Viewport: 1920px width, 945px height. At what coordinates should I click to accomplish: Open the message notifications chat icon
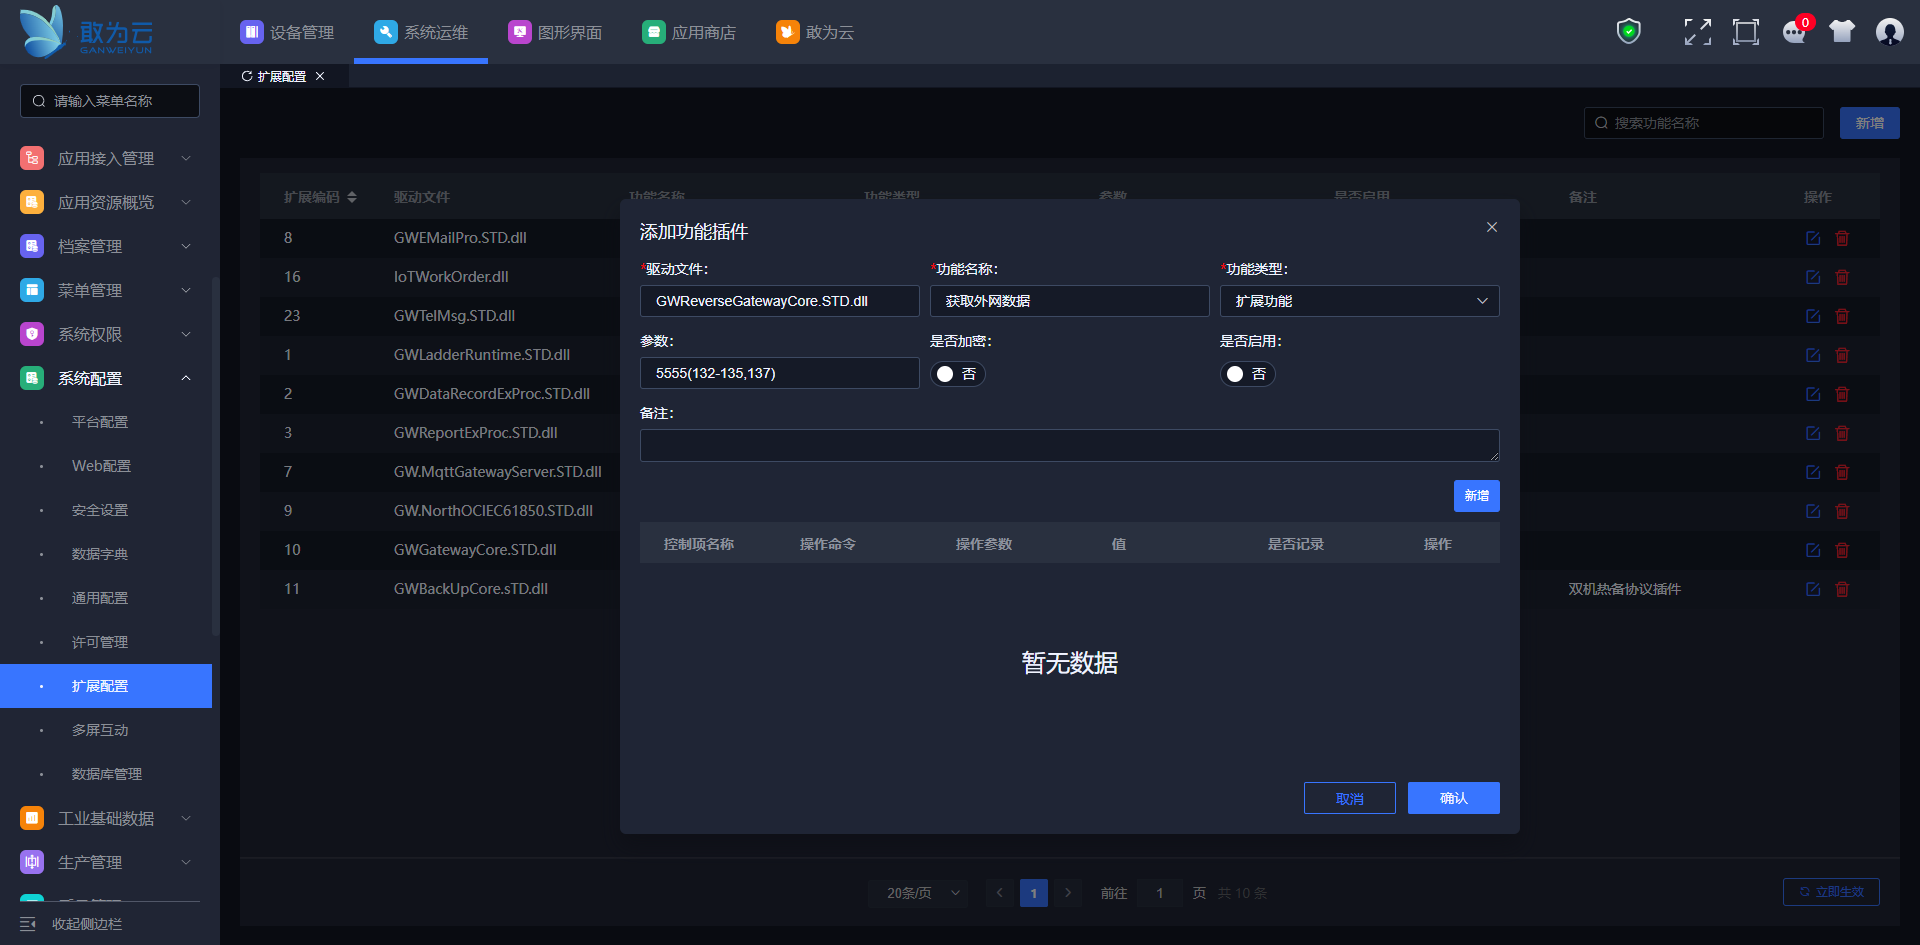tap(1794, 32)
